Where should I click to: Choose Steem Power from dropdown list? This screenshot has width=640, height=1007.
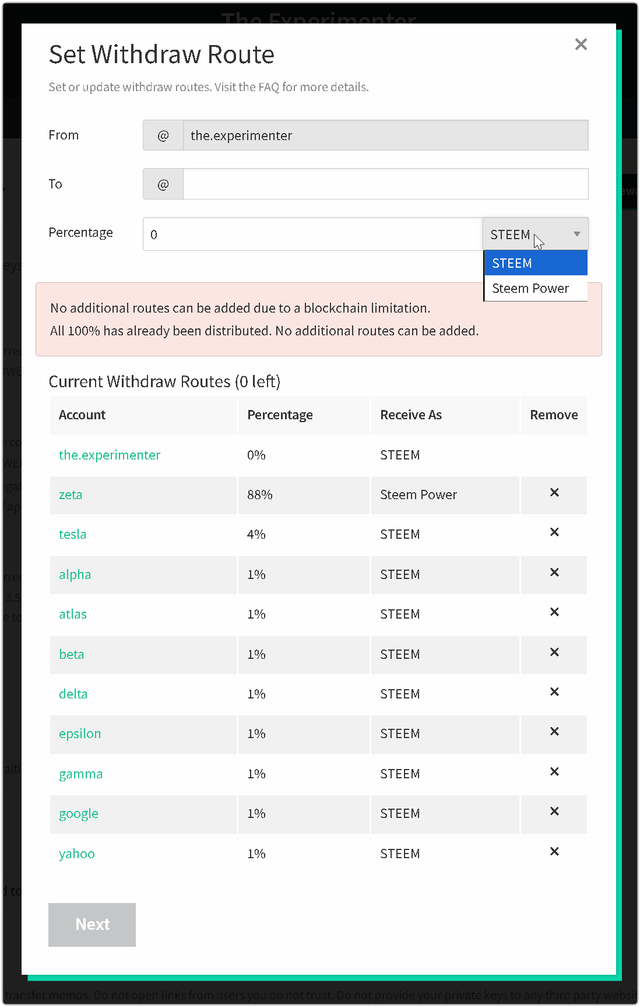pos(536,289)
